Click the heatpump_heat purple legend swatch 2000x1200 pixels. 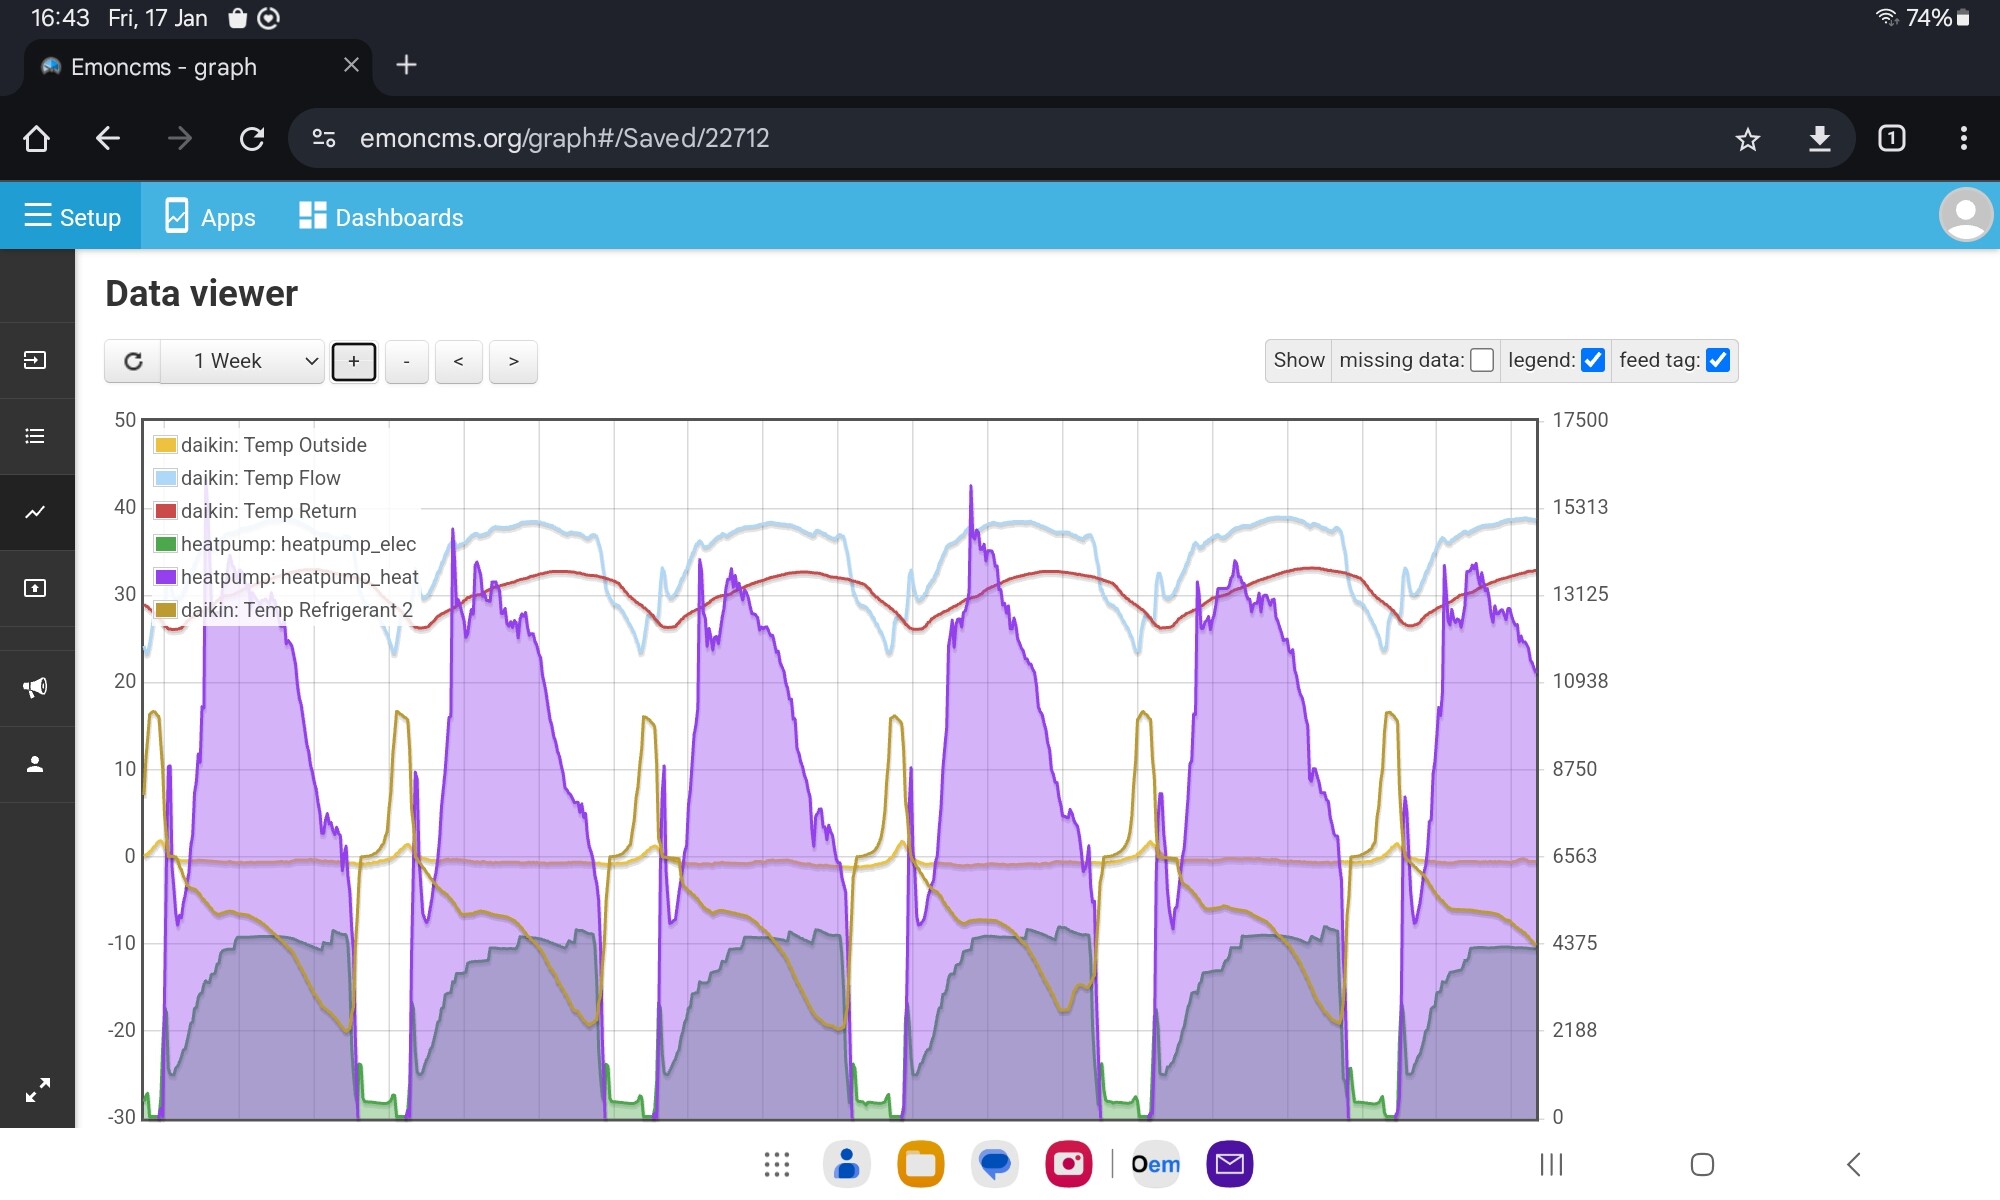(166, 577)
